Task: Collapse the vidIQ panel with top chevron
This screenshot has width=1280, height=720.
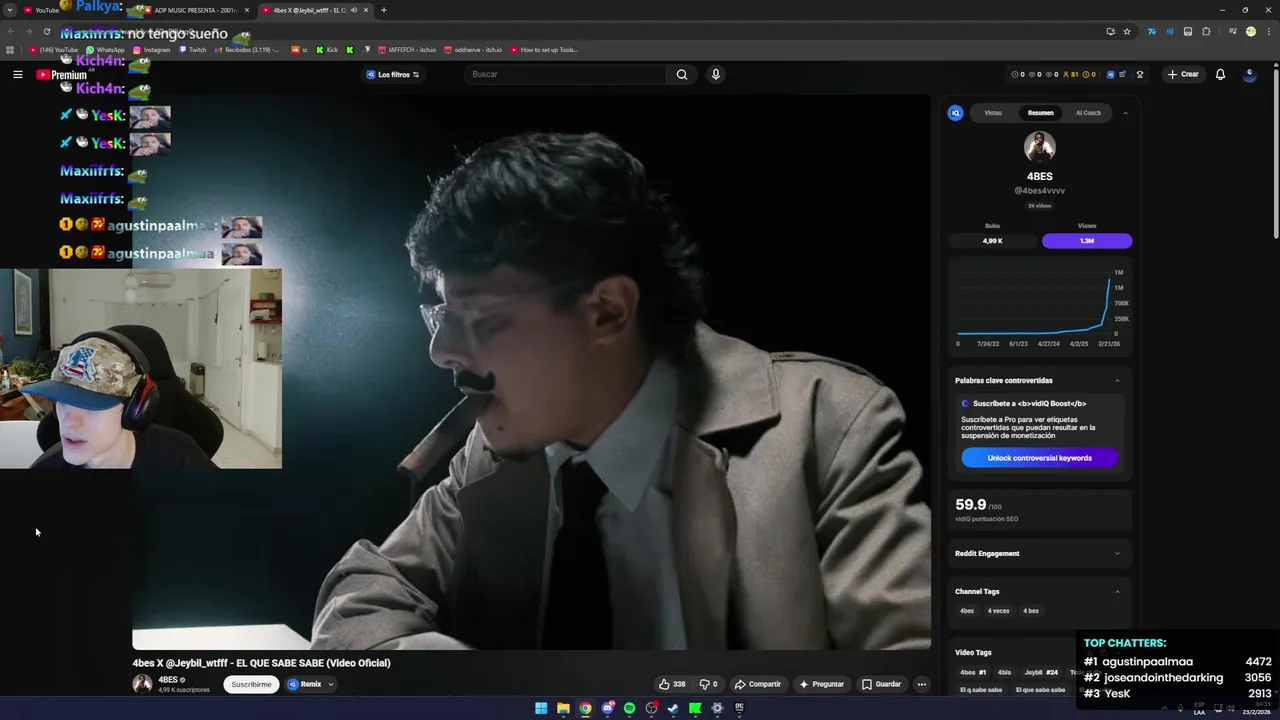Action: point(1125,113)
